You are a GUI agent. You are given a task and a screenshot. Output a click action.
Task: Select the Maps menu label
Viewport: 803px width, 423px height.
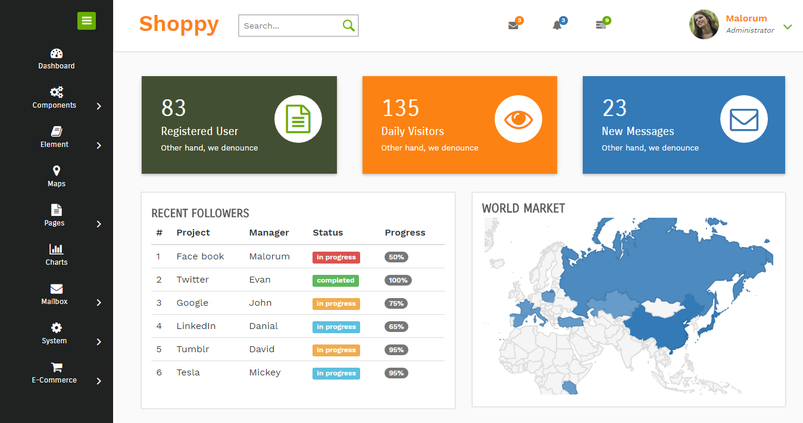click(x=56, y=184)
